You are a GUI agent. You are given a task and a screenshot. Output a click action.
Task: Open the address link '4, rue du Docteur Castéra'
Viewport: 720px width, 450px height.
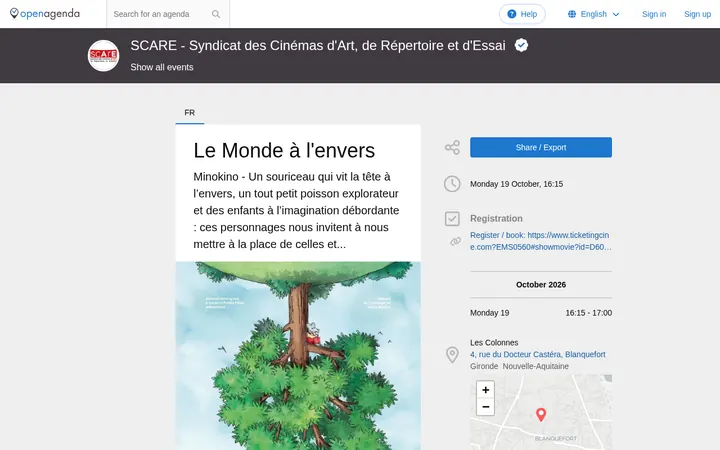(x=537, y=354)
